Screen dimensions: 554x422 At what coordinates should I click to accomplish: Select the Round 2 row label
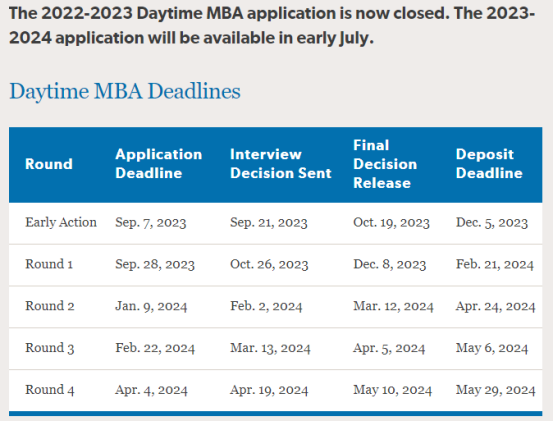click(50, 306)
